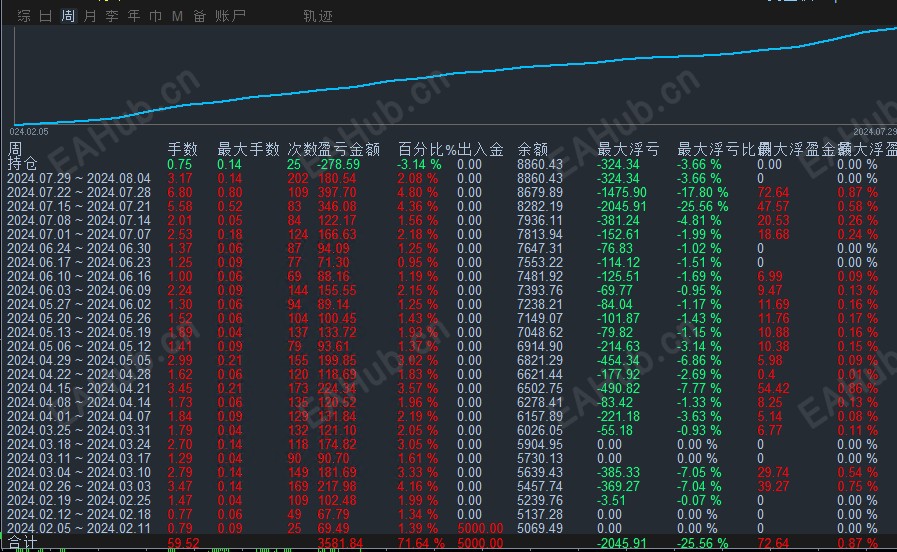897x552 pixels.
Task: Click balance 8679.89 in 2024.07.22 row
Action: [539, 193]
